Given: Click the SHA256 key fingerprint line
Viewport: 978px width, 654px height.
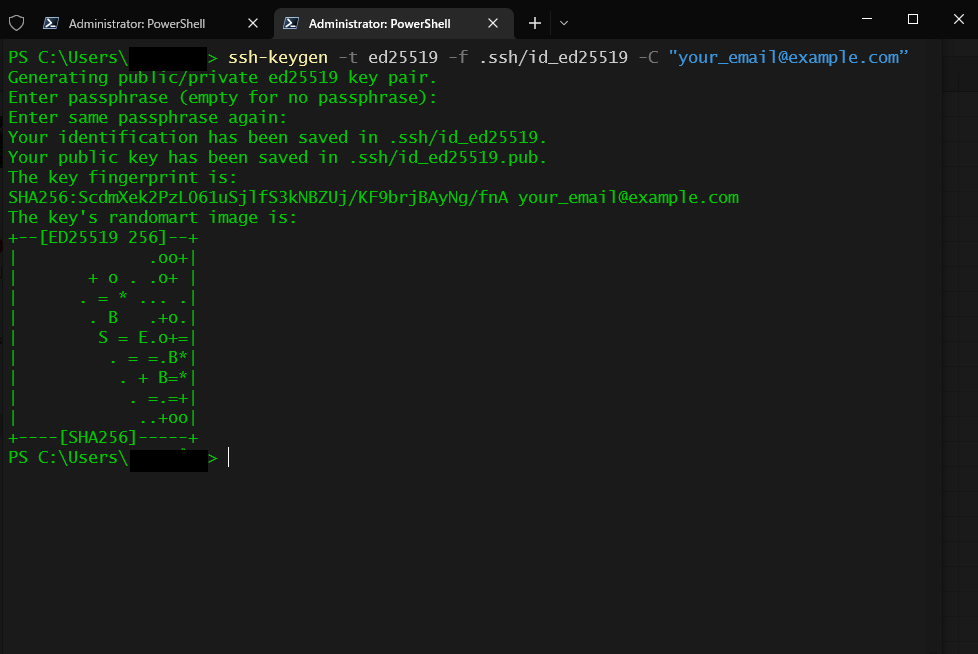Looking at the screenshot, I should [373, 198].
